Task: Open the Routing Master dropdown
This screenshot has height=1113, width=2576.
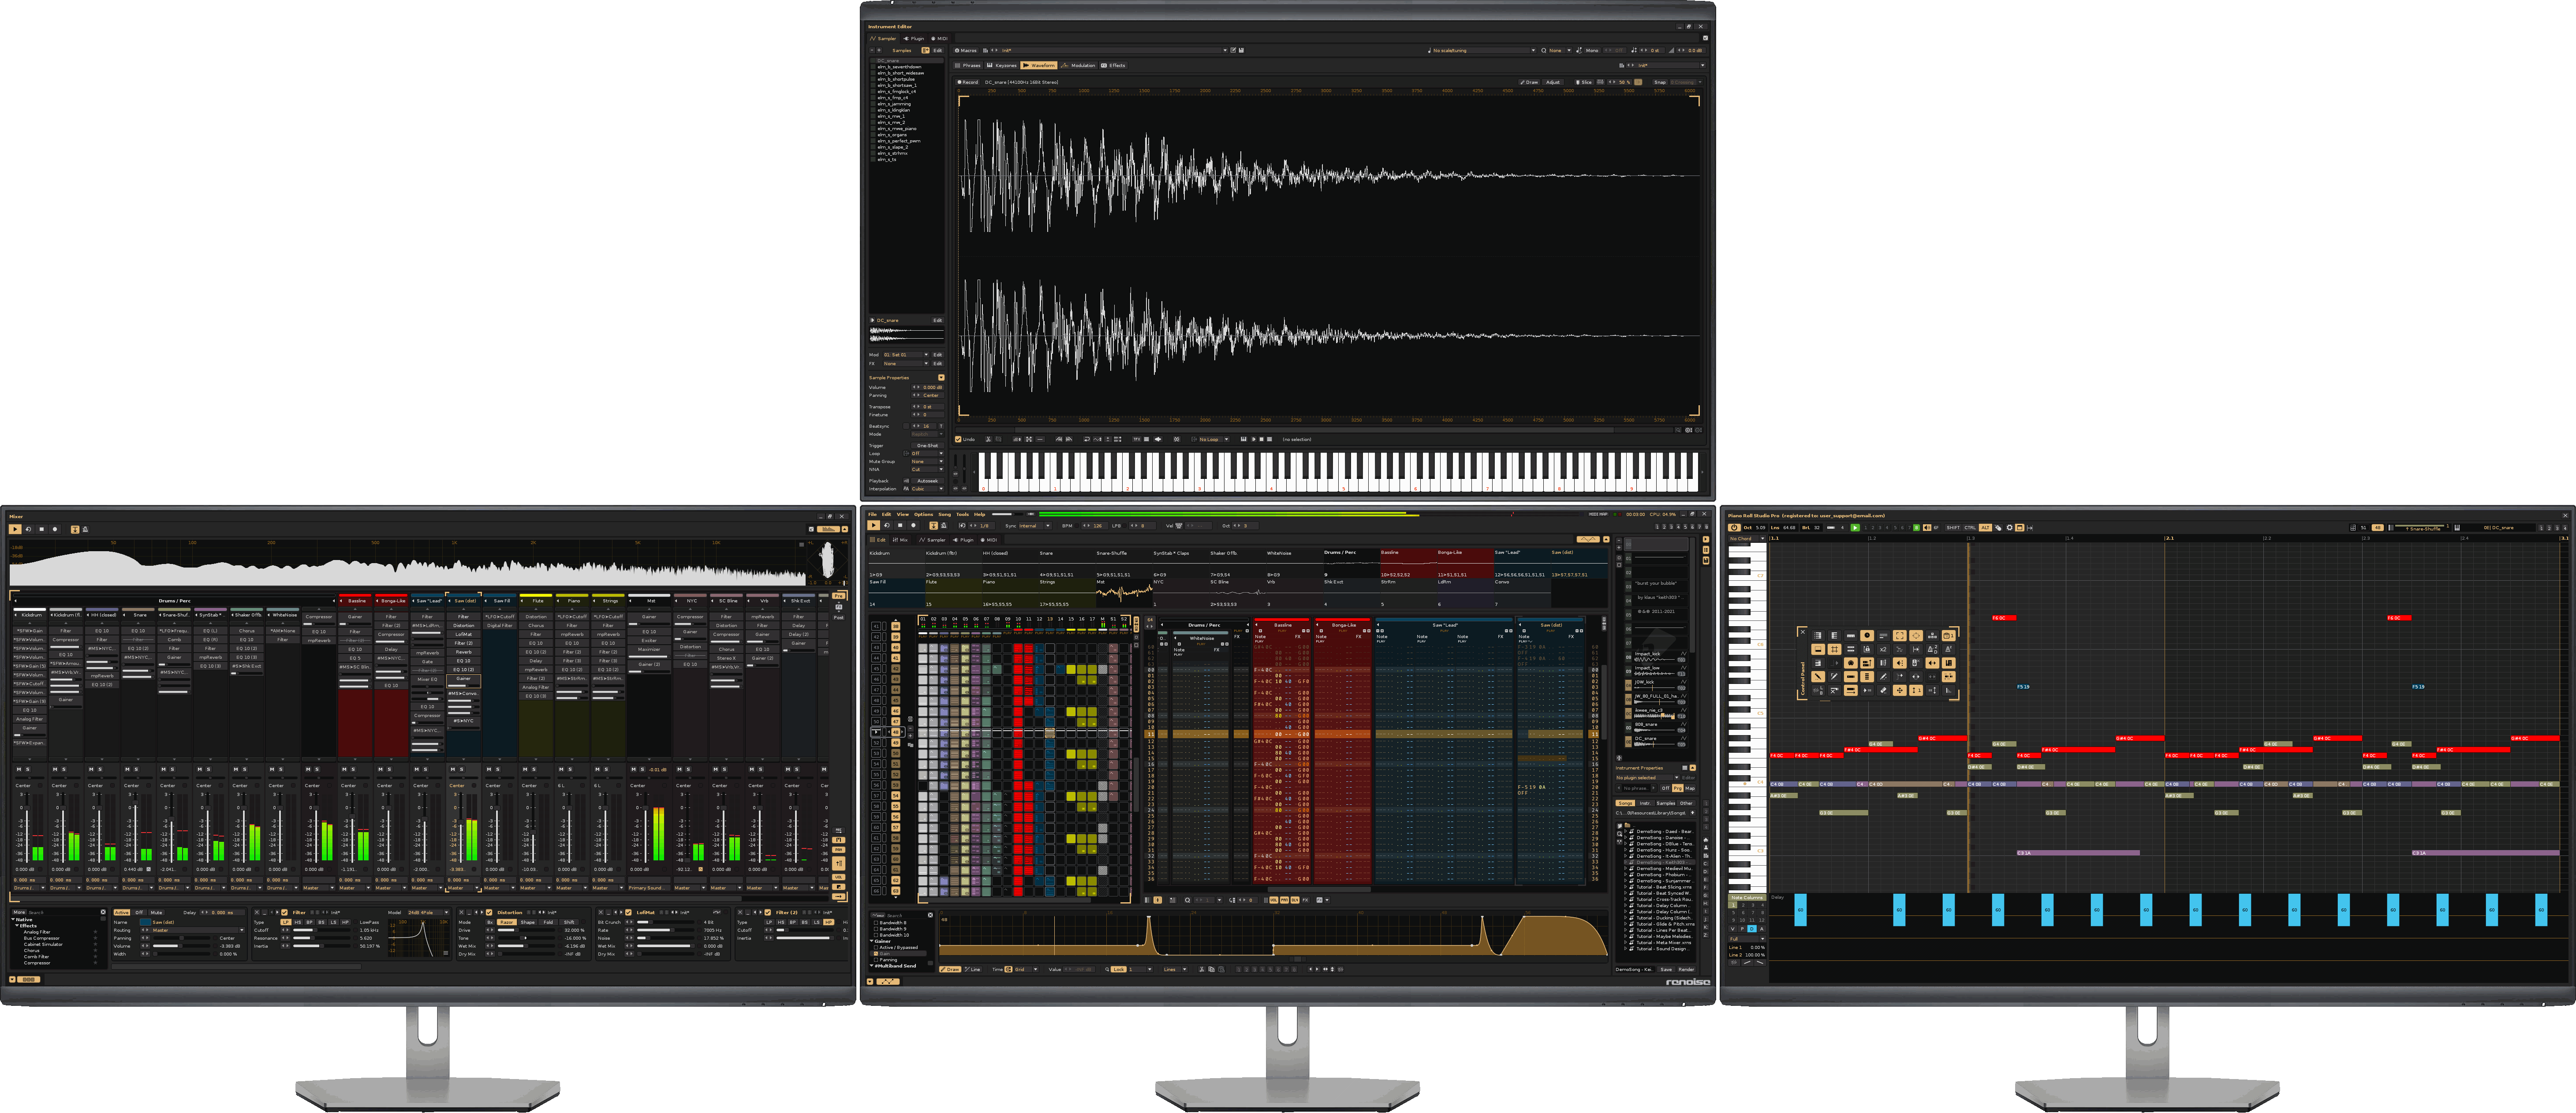Action: (x=193, y=930)
